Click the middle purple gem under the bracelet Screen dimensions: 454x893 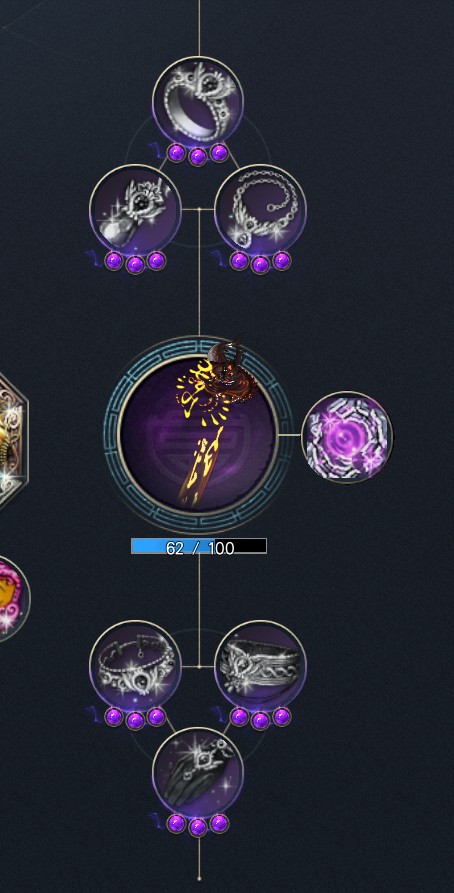pyautogui.click(x=135, y=720)
